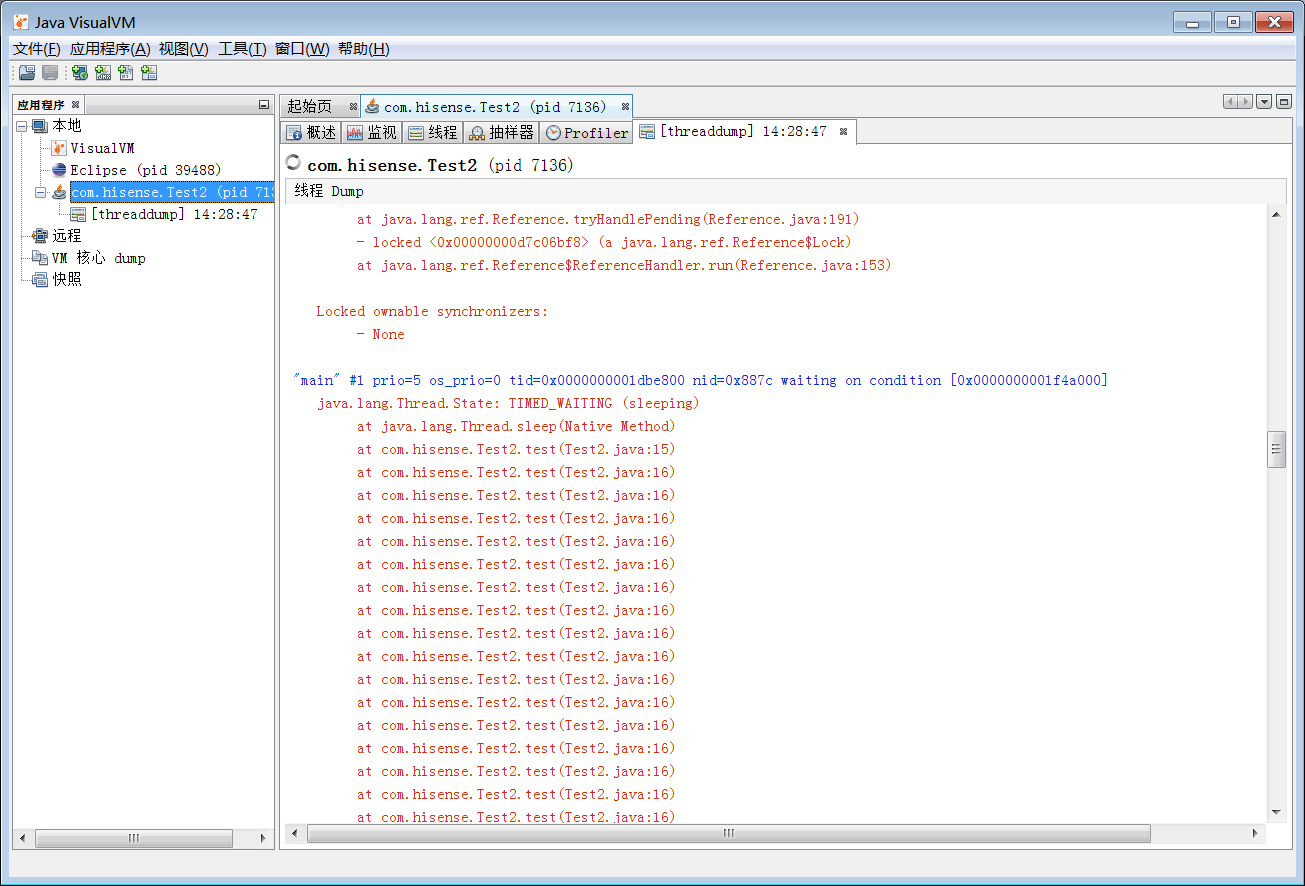Switch to the 概述 overview tab
Image resolution: width=1305 pixels, height=886 pixels.
pos(311,132)
